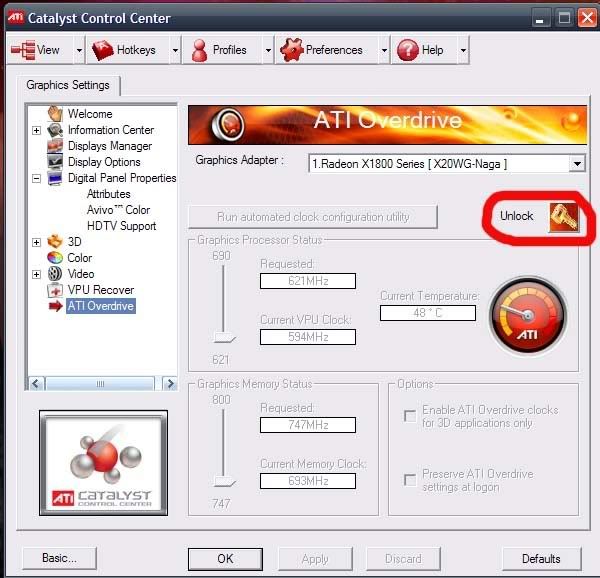Open the Profiles dropdown arrow
This screenshot has width=600, height=578.
[268, 50]
